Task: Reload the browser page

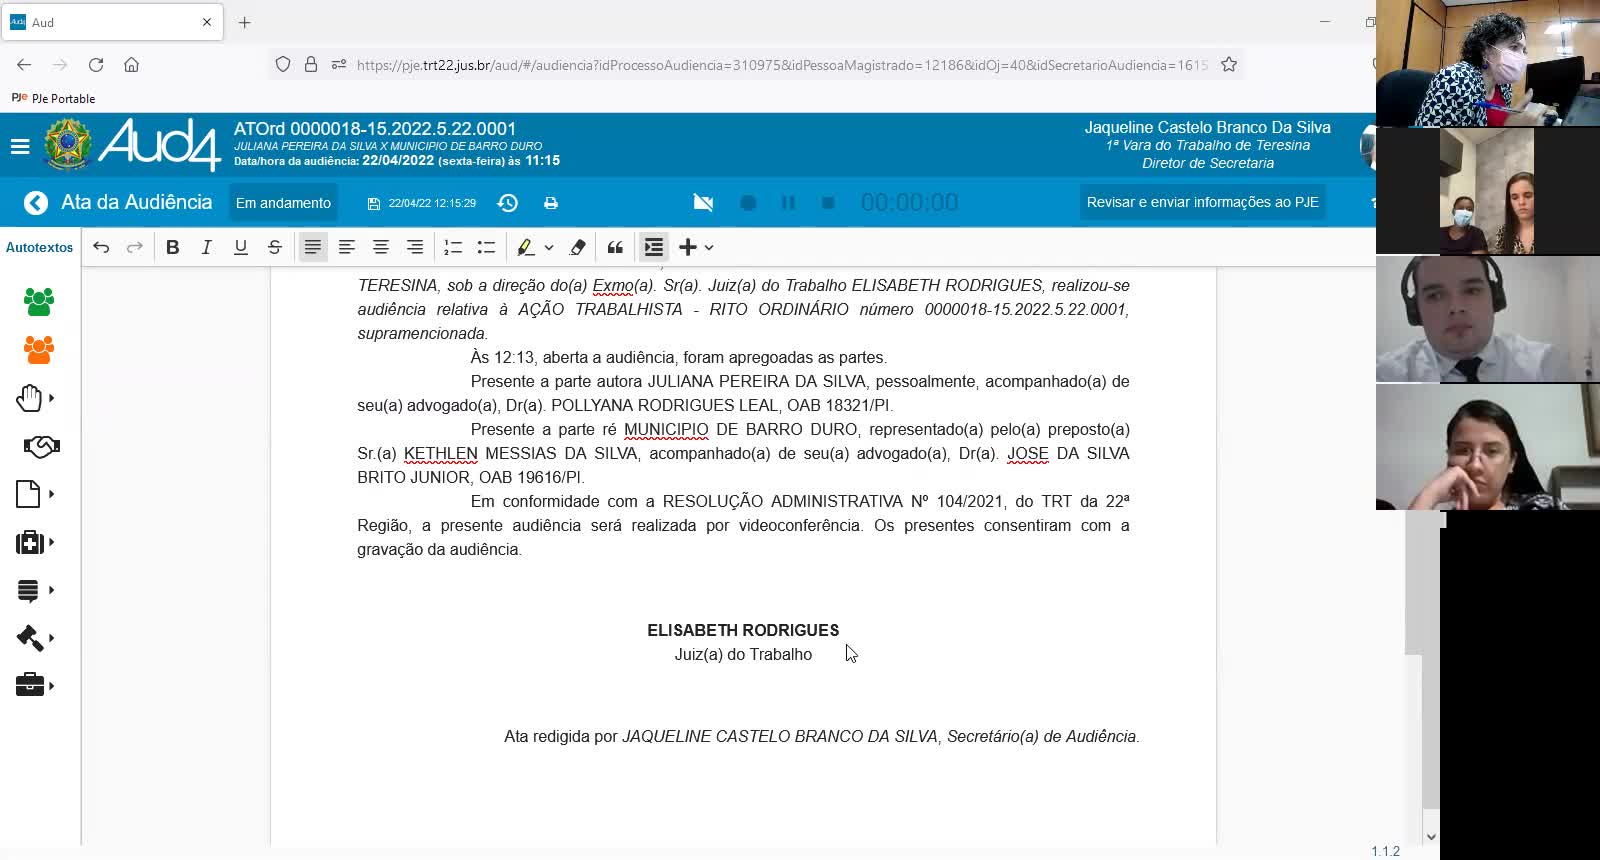Action: (x=96, y=65)
